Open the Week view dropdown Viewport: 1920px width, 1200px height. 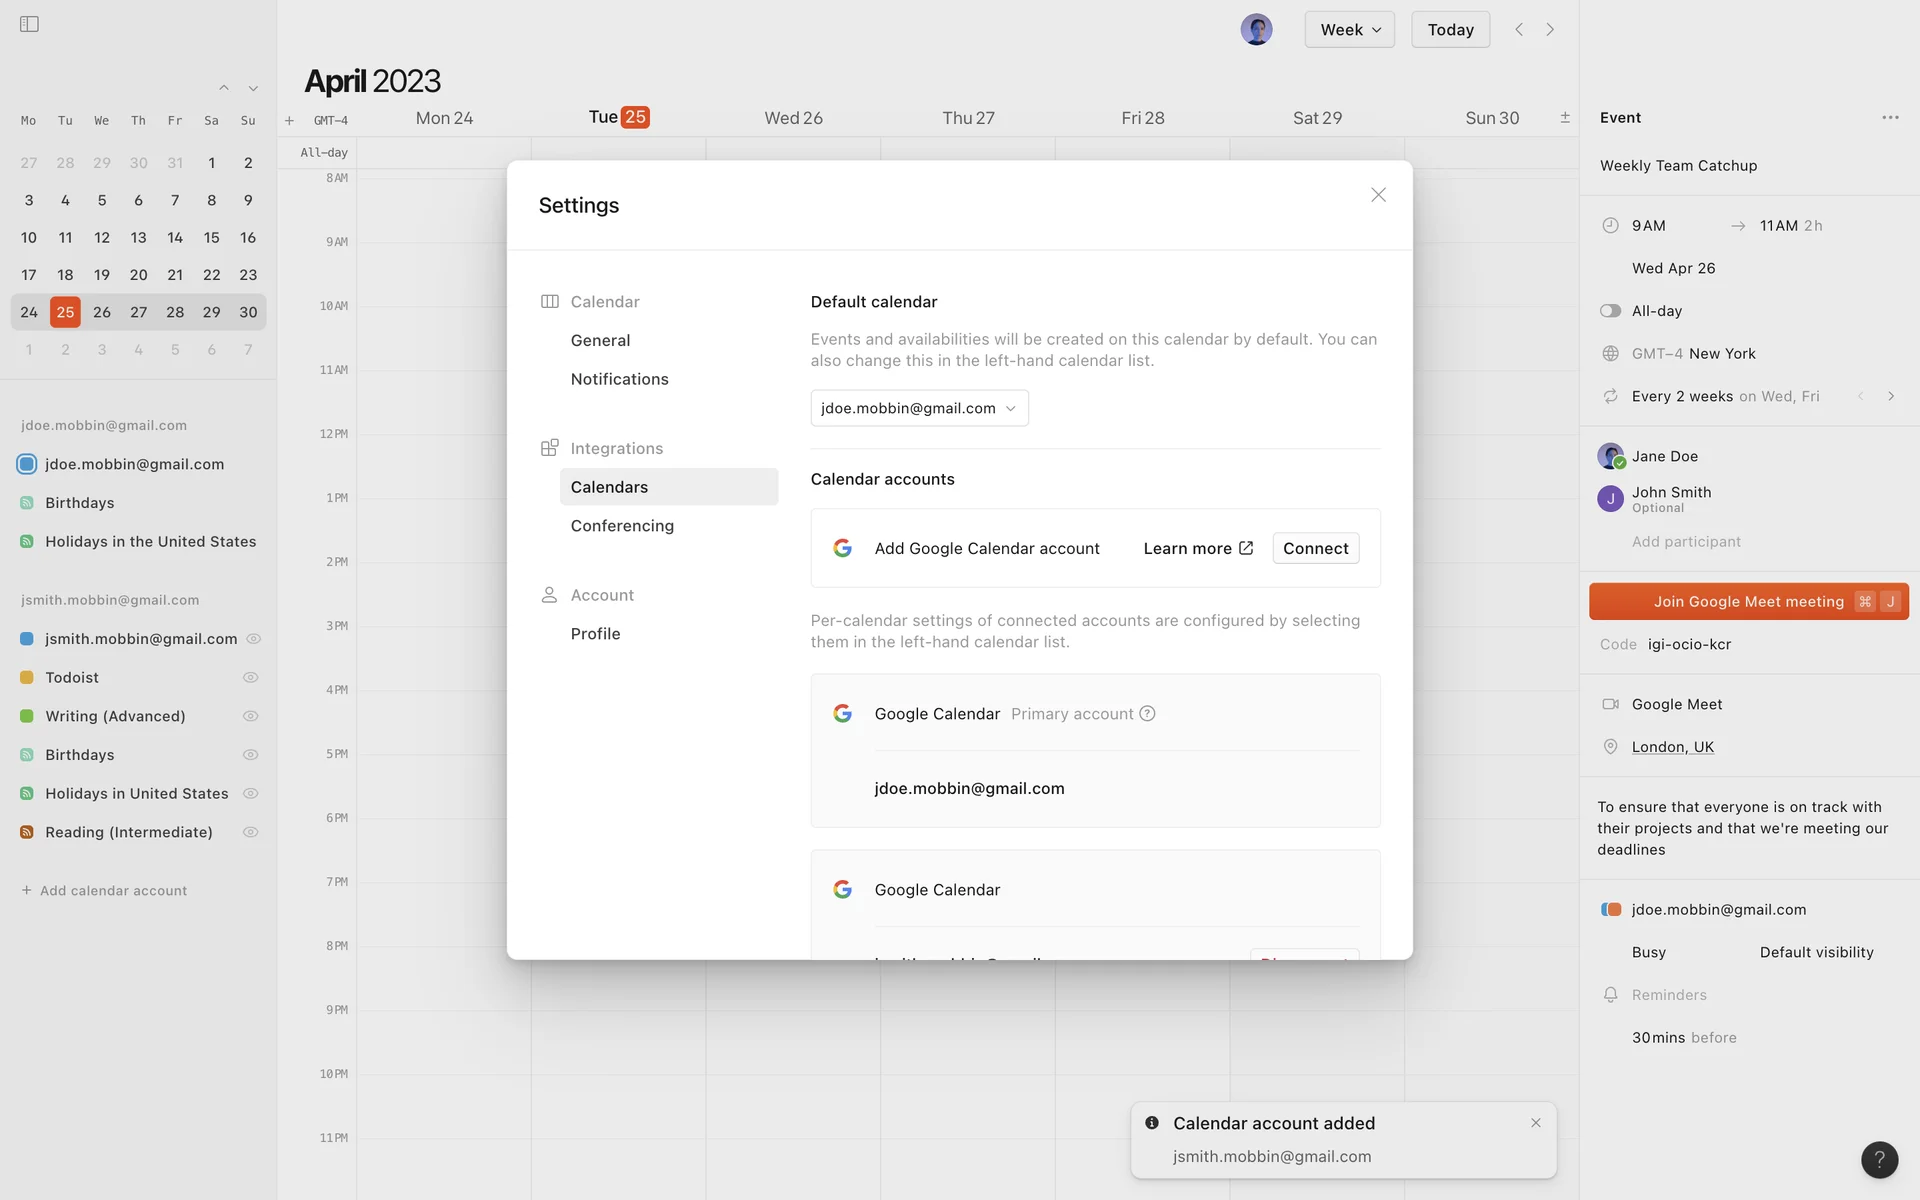1349,30
